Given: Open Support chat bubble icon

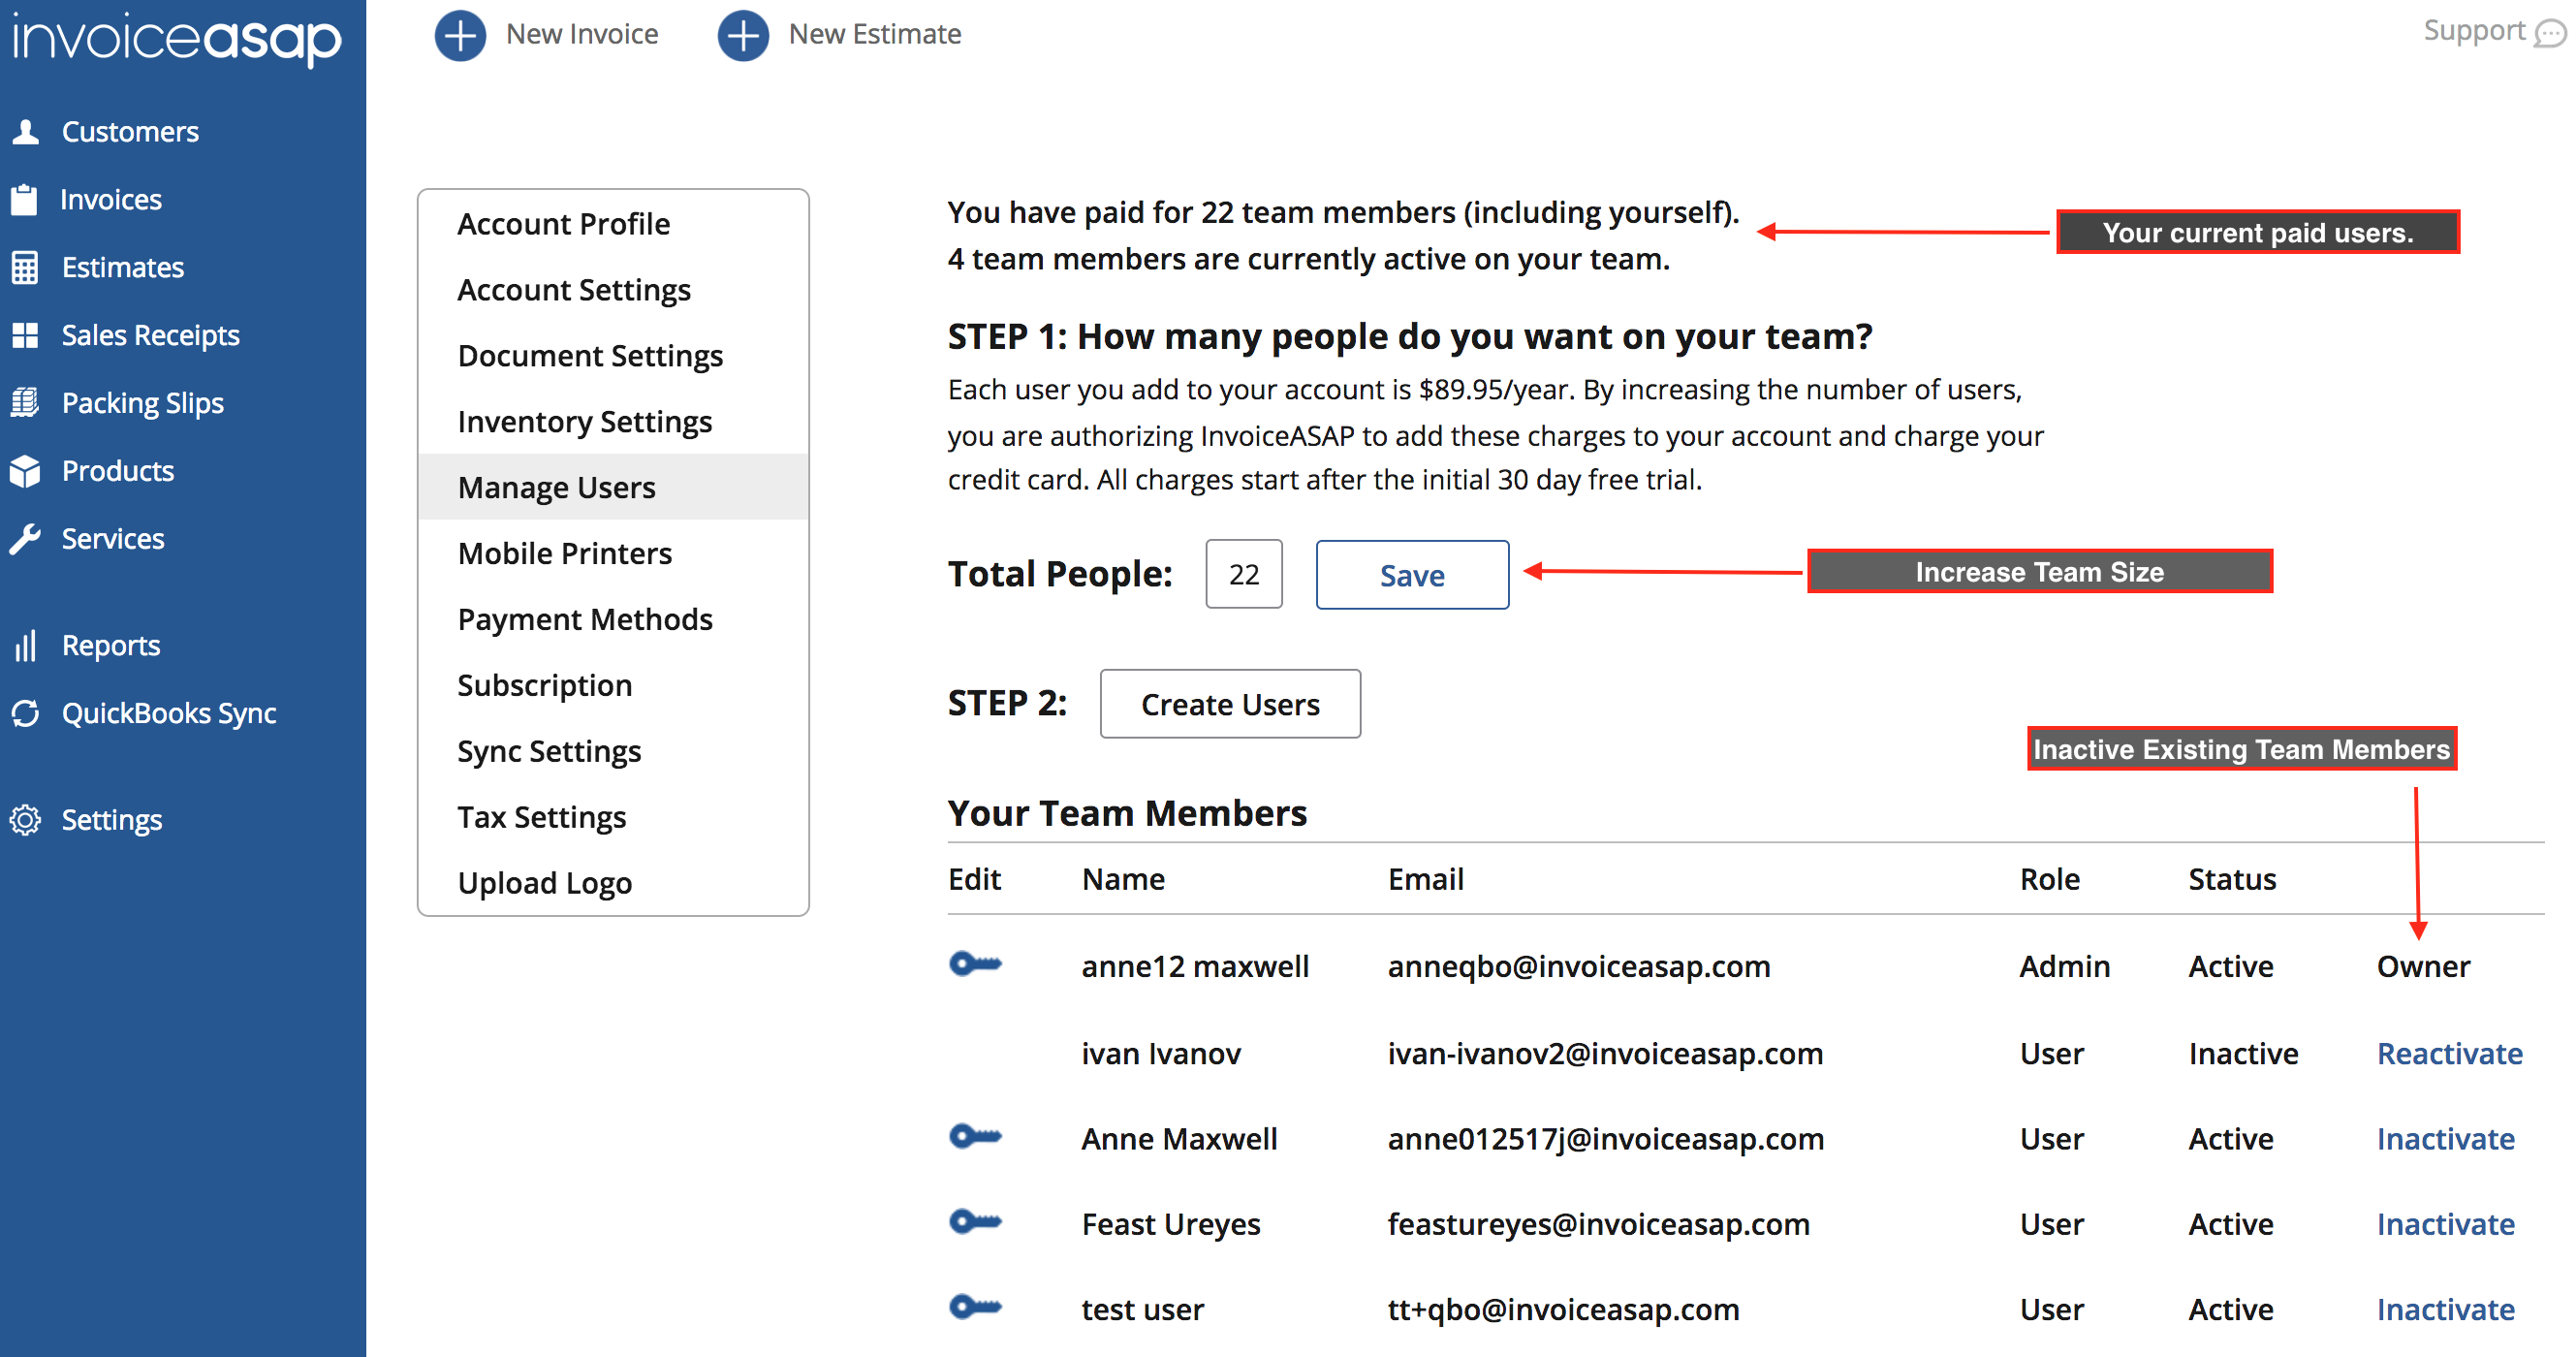Looking at the screenshot, I should tap(2550, 33).
